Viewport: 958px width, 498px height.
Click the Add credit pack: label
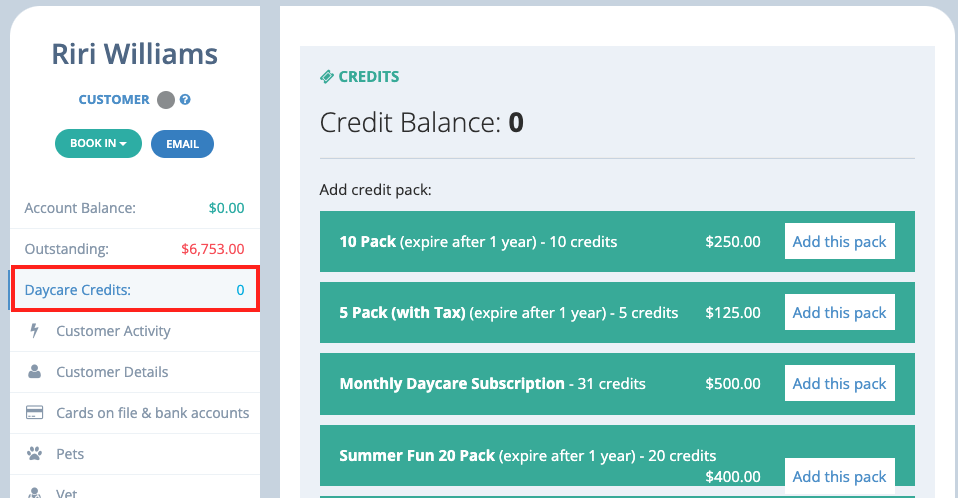(x=375, y=189)
